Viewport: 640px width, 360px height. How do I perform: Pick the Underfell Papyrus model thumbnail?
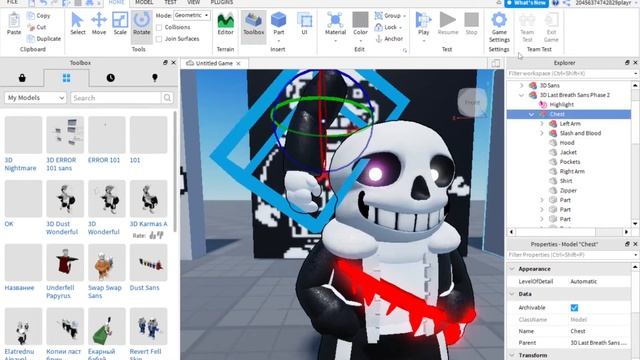[x=65, y=262]
